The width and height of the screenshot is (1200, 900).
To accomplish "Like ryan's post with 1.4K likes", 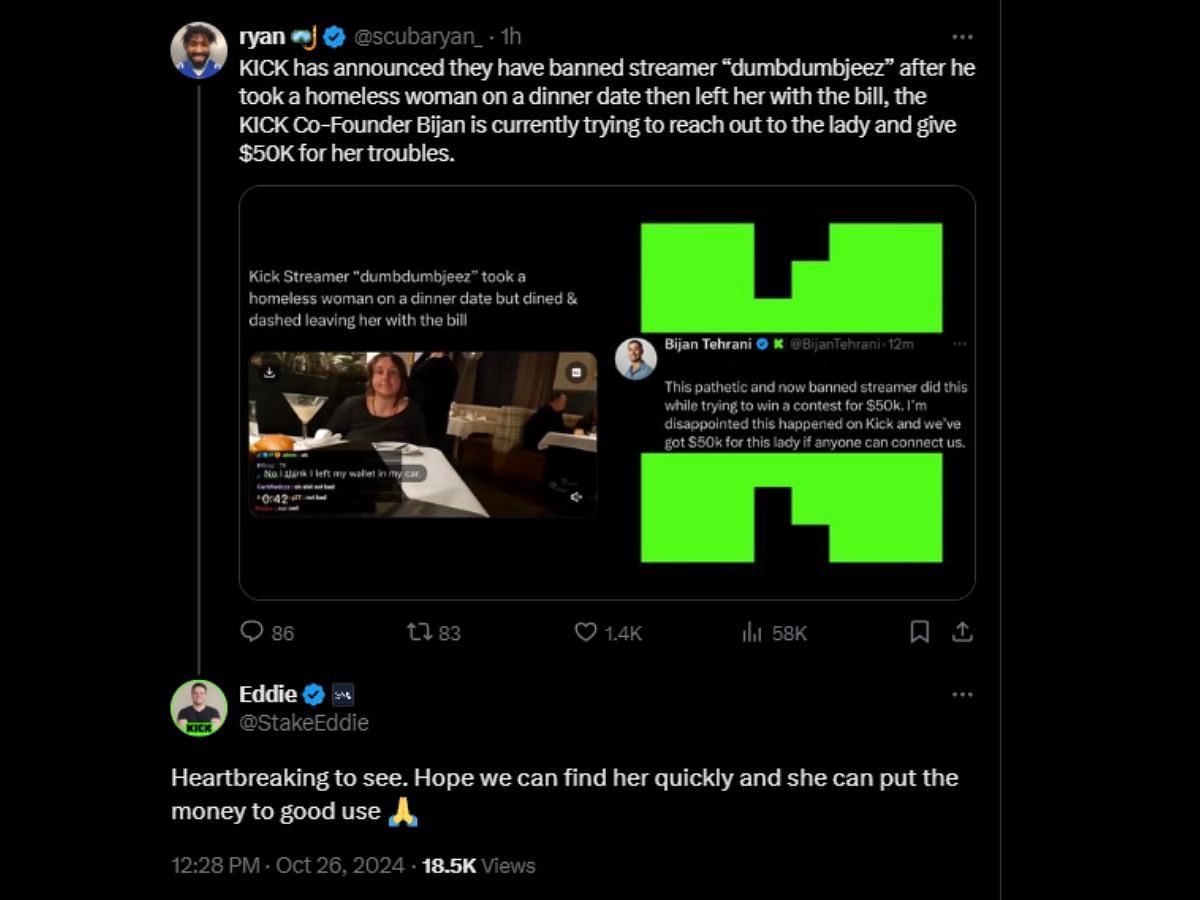I will click(x=586, y=632).
